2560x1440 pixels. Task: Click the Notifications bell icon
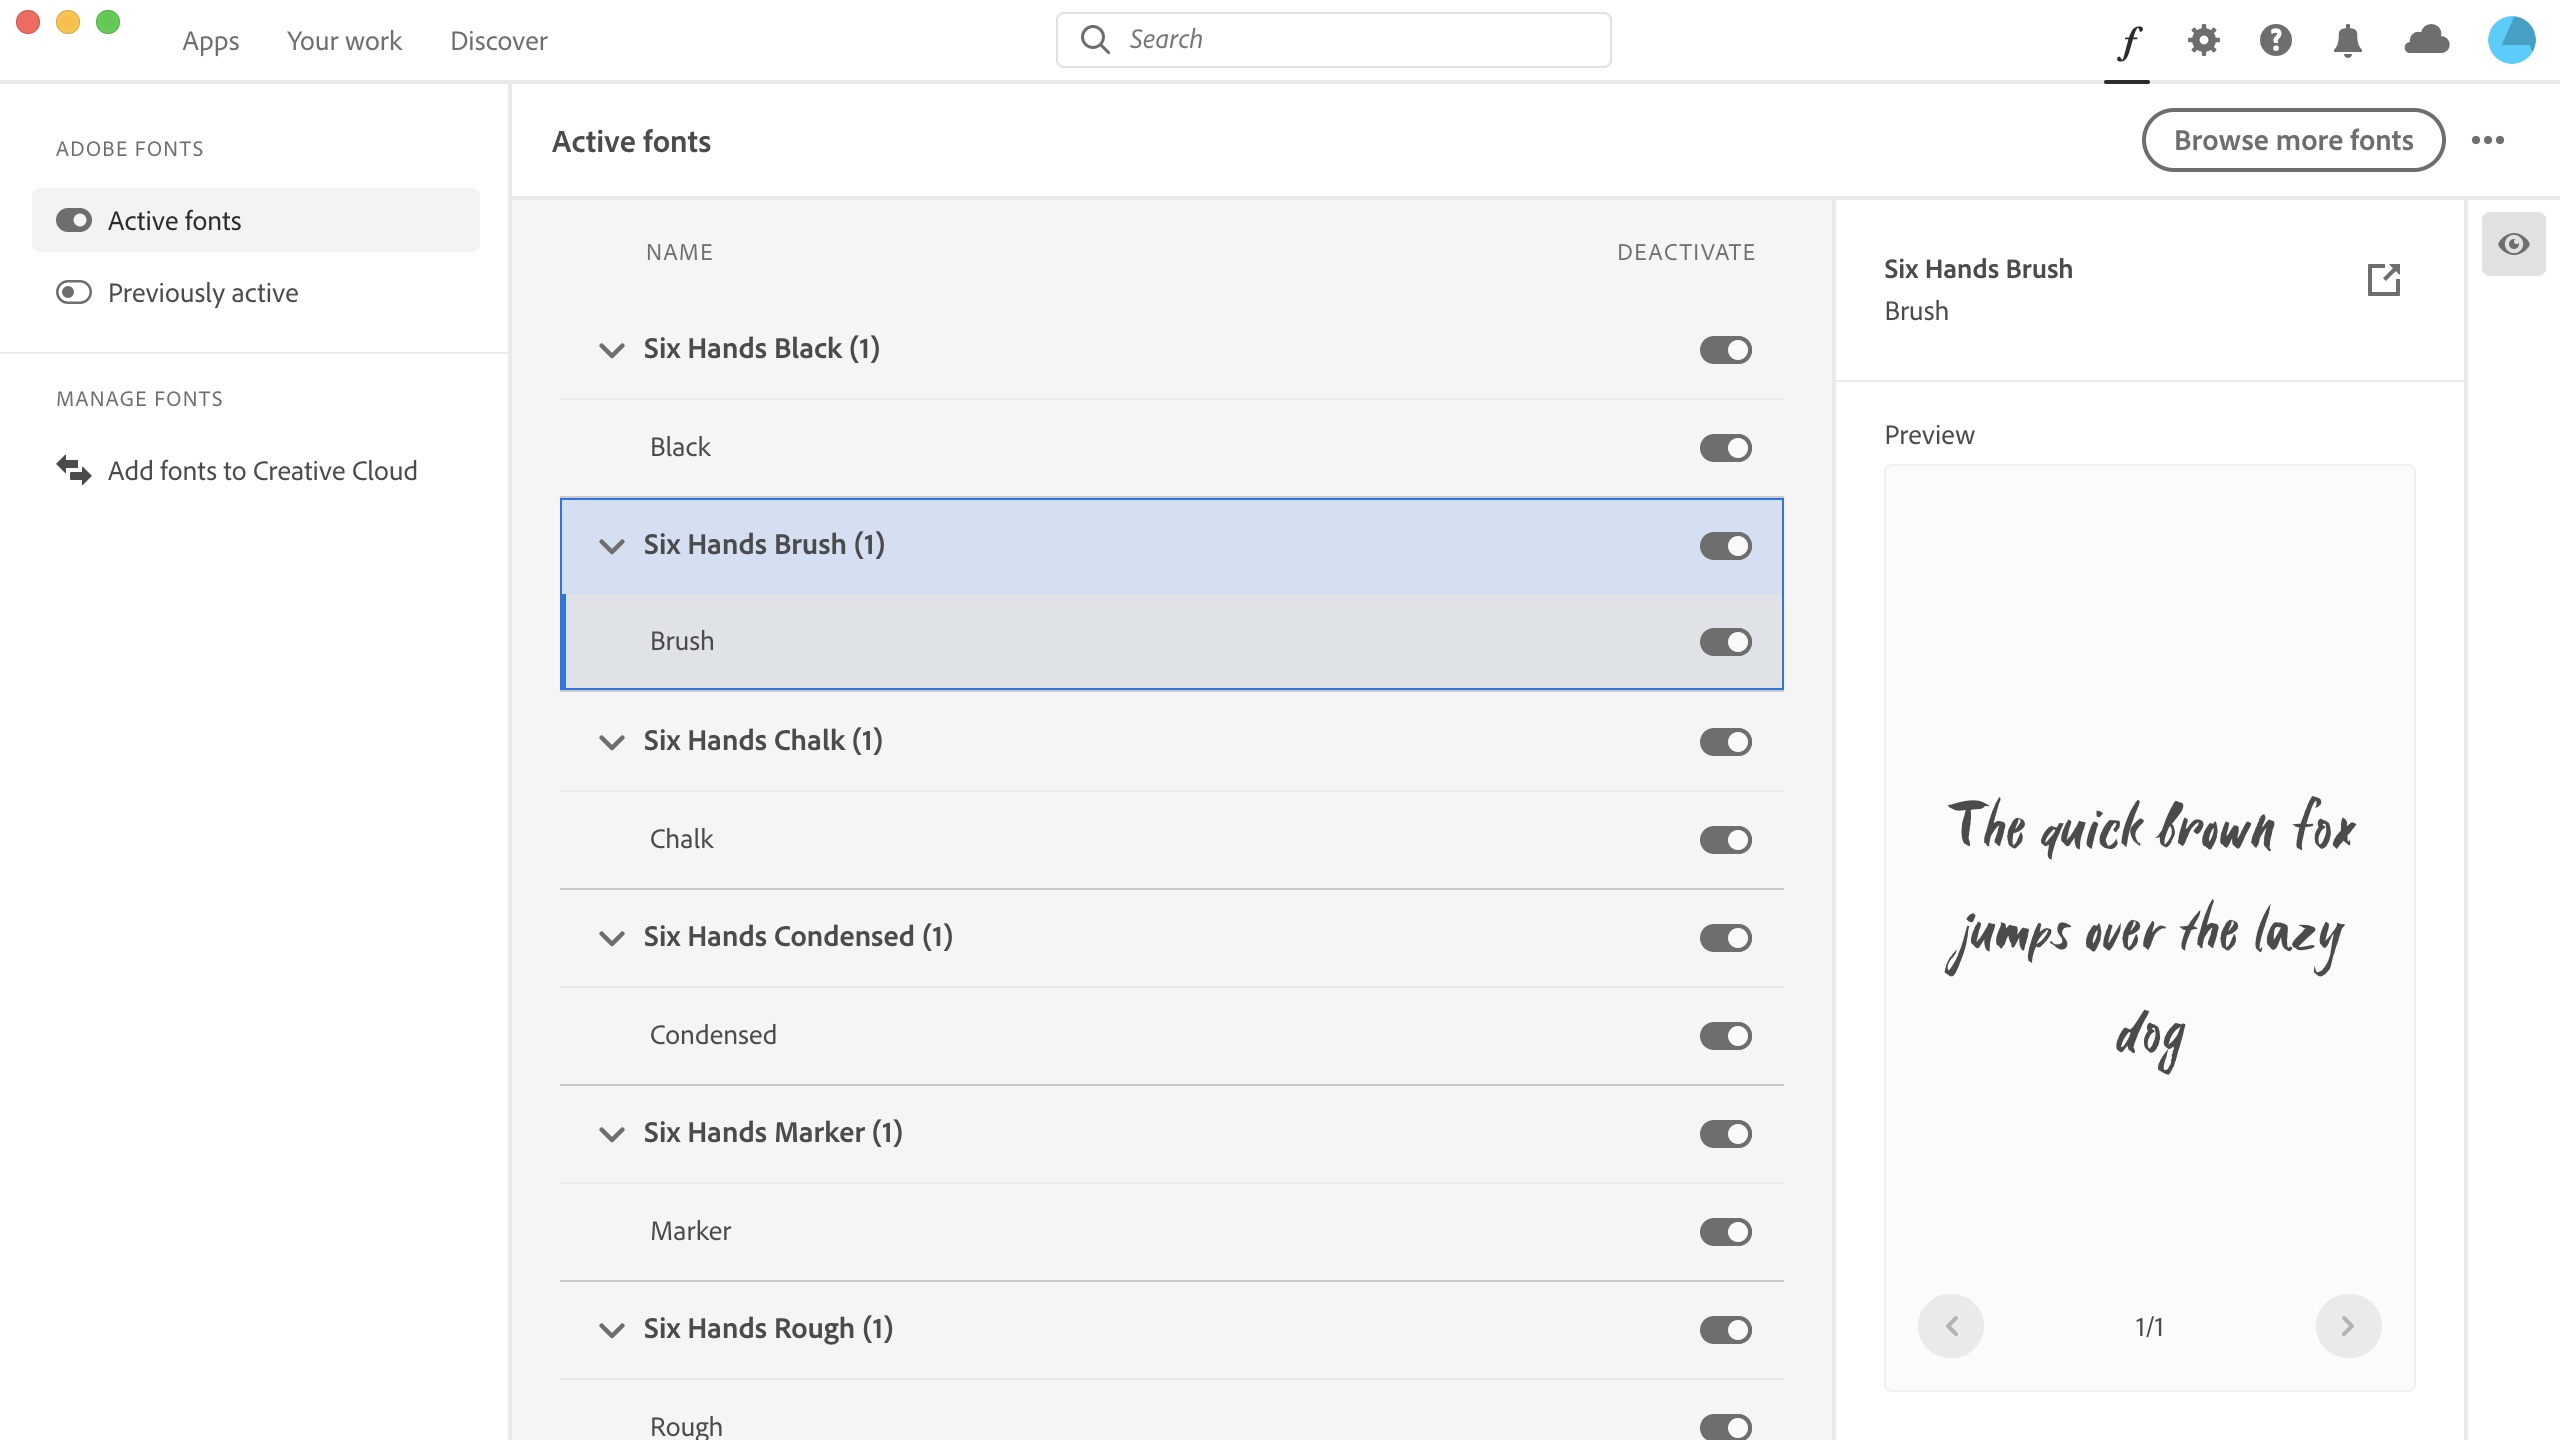pos(2349,39)
